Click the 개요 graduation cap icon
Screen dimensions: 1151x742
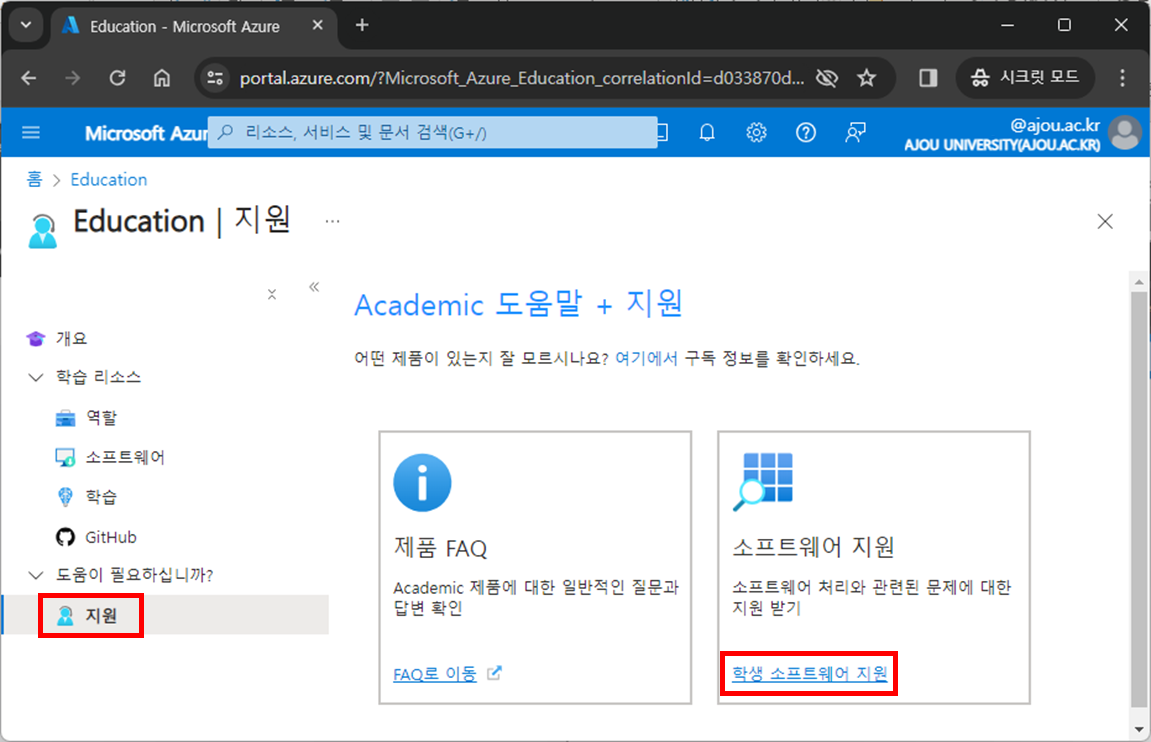(35, 338)
